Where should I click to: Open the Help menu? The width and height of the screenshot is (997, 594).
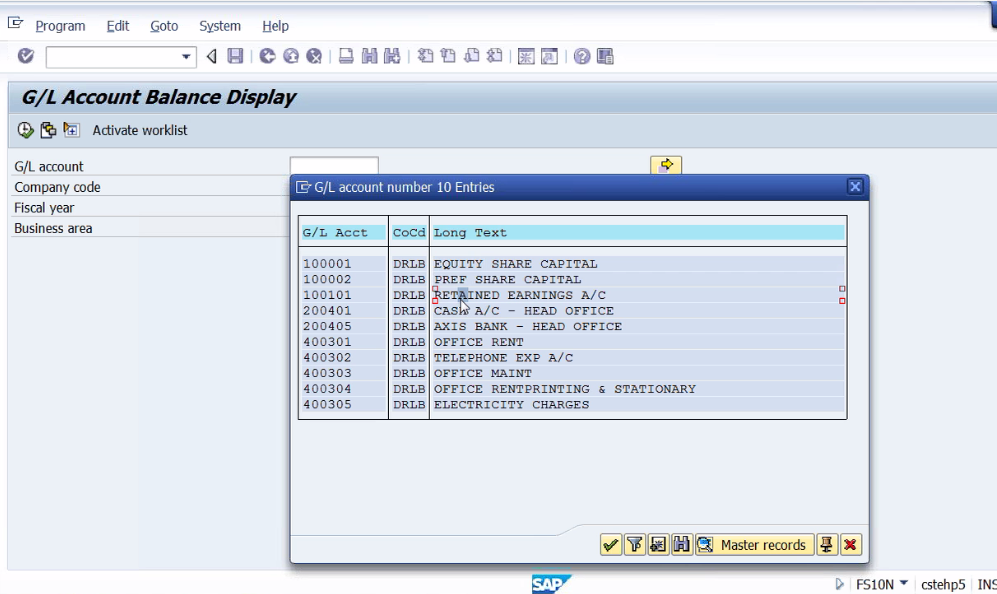(275, 26)
